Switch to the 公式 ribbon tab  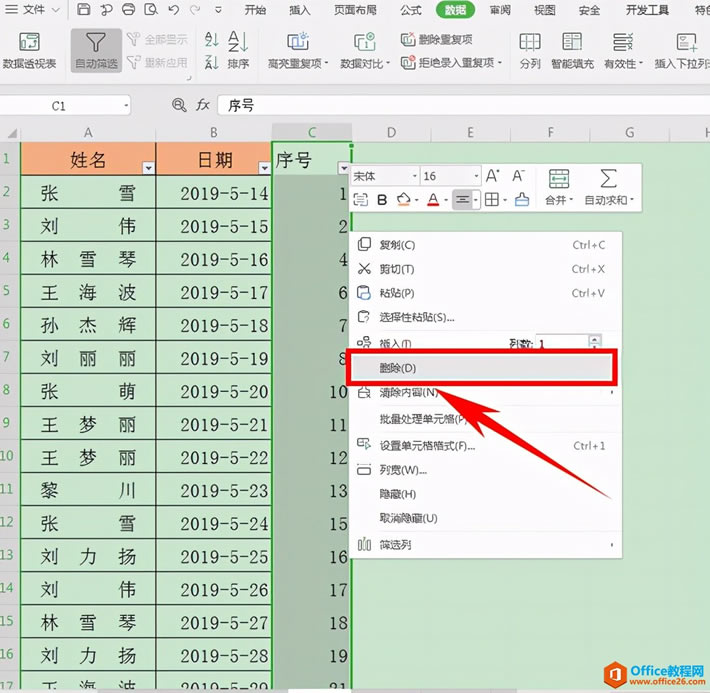pos(411,10)
